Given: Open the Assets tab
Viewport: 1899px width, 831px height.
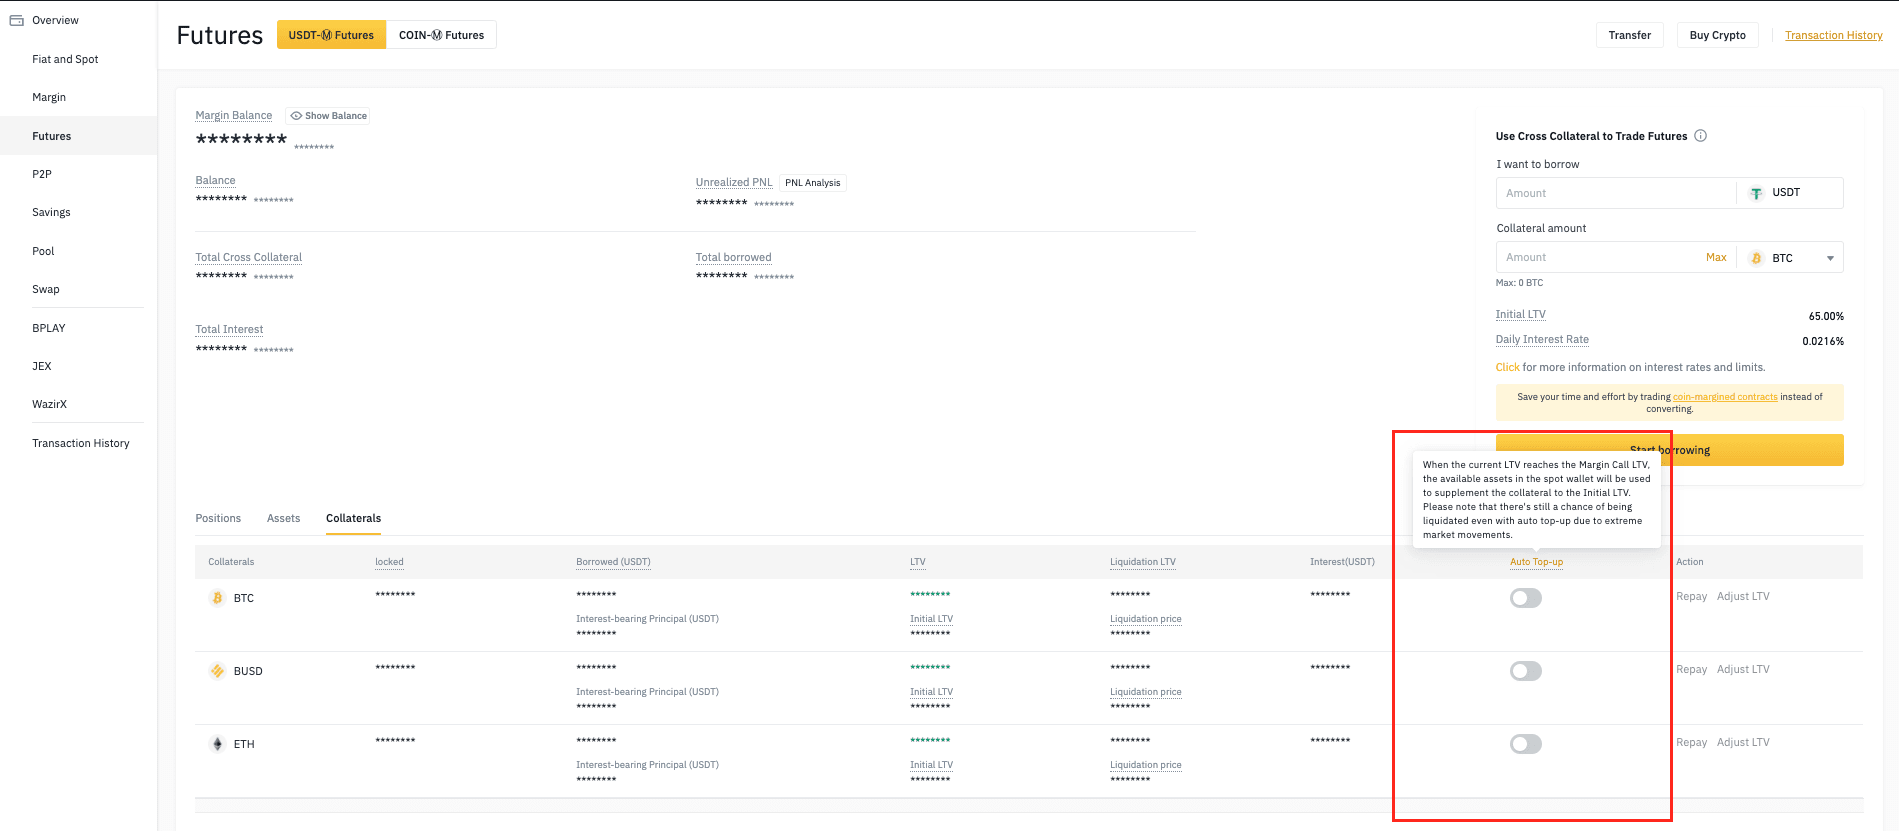Looking at the screenshot, I should click(x=283, y=518).
